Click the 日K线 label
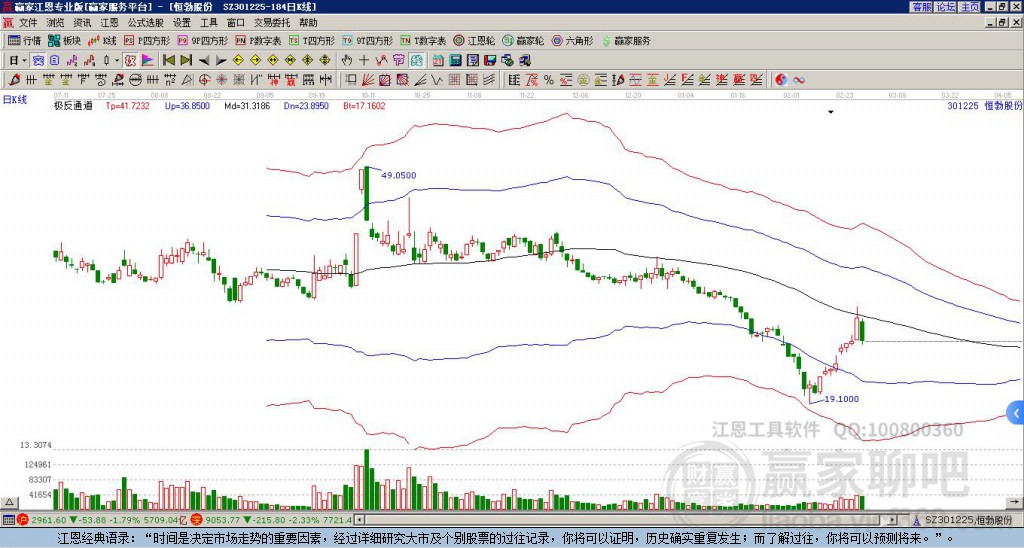Image resolution: width=1024 pixels, height=548 pixels. (x=14, y=100)
